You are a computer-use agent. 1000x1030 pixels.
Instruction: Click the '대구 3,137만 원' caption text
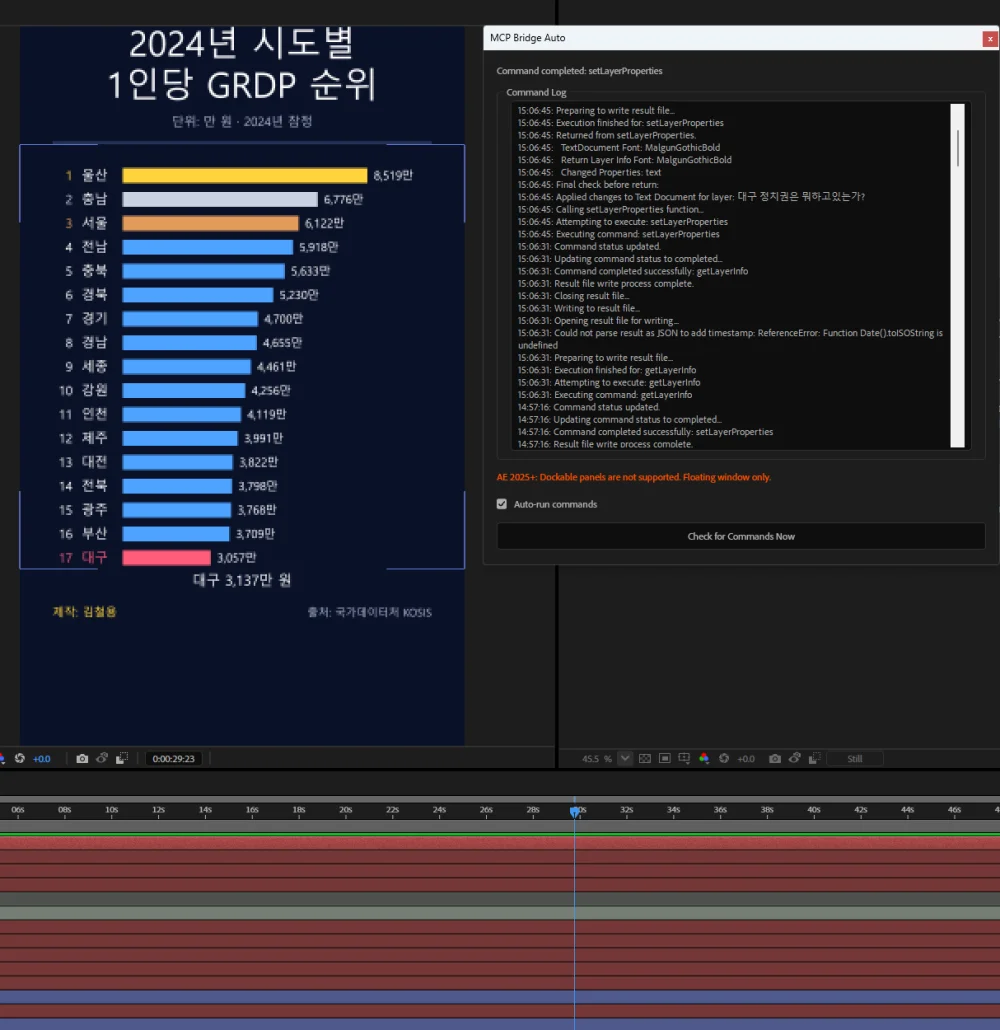(x=242, y=580)
